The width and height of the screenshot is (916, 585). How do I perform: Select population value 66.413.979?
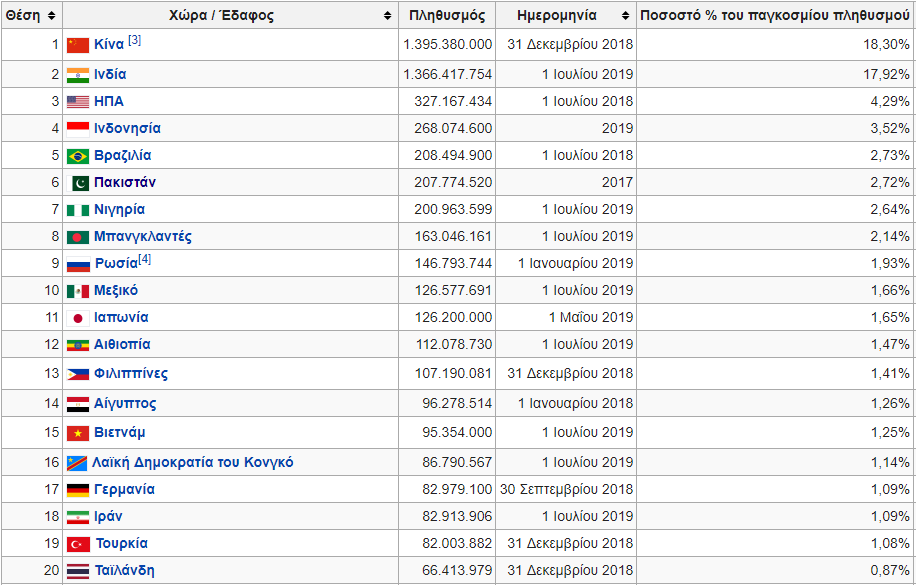click(x=457, y=570)
